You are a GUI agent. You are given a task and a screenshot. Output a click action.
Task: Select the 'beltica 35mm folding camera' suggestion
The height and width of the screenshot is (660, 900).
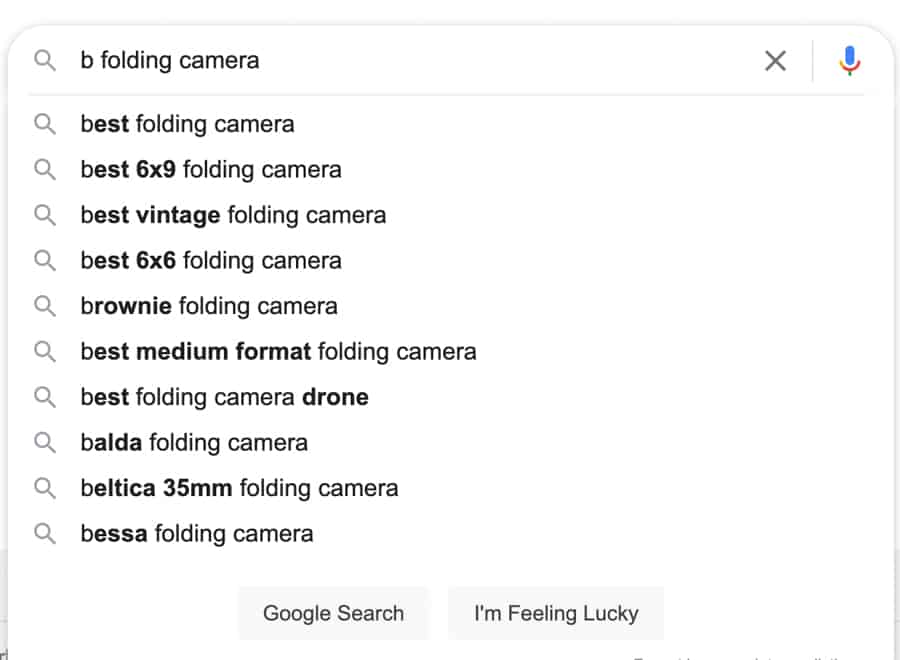click(239, 488)
